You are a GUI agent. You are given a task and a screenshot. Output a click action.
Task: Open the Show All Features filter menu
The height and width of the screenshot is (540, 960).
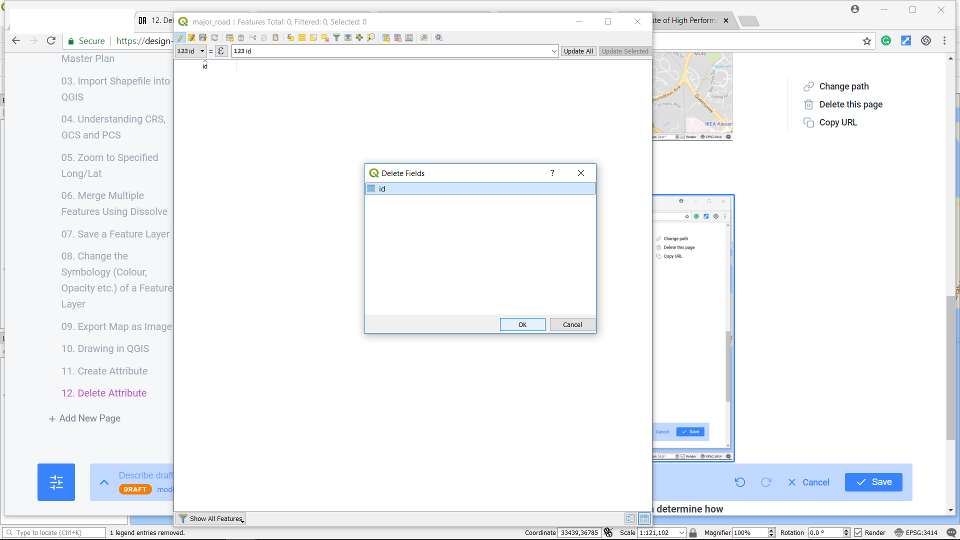point(211,519)
